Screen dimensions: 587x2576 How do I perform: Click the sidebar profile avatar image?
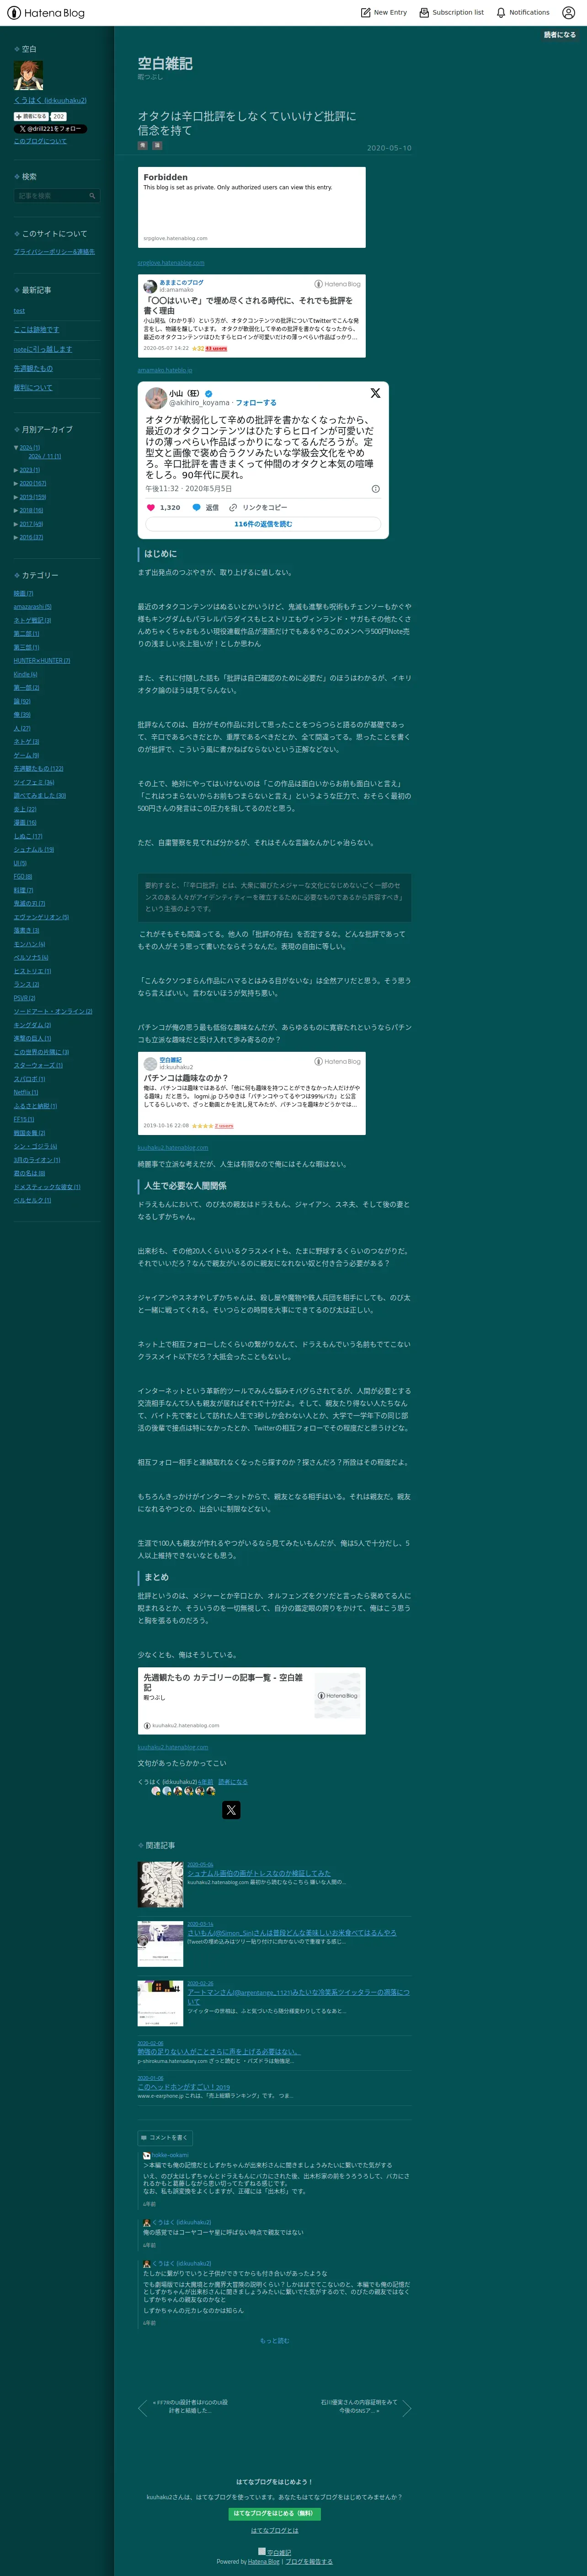pos(28,75)
